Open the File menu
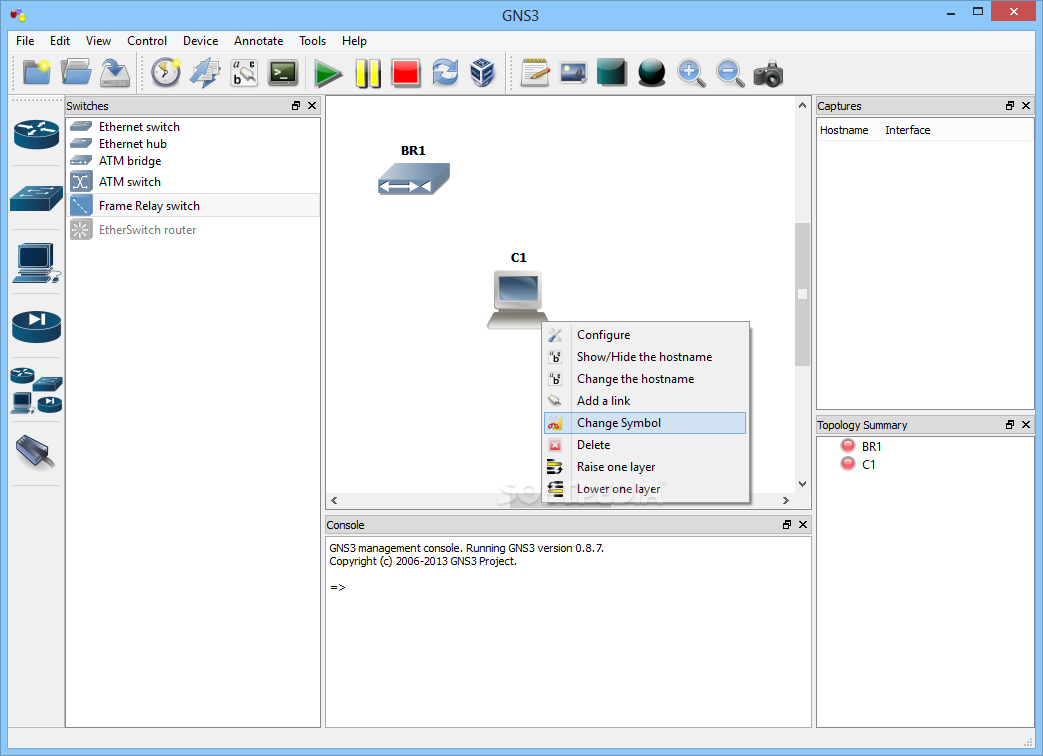This screenshot has width=1043, height=756. click(x=25, y=41)
